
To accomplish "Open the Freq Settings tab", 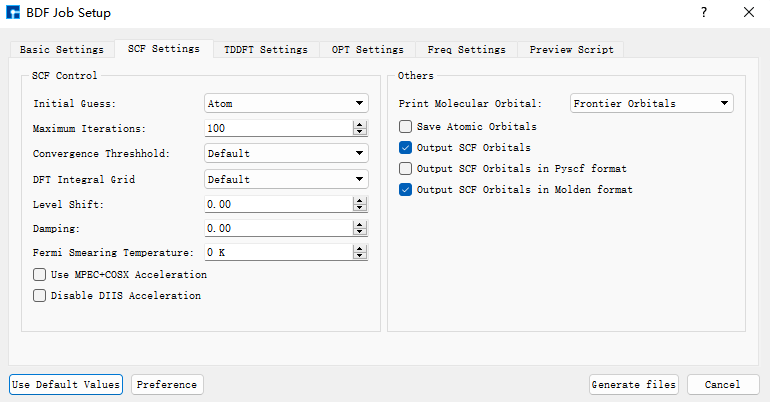I will pyautogui.click(x=467, y=50).
